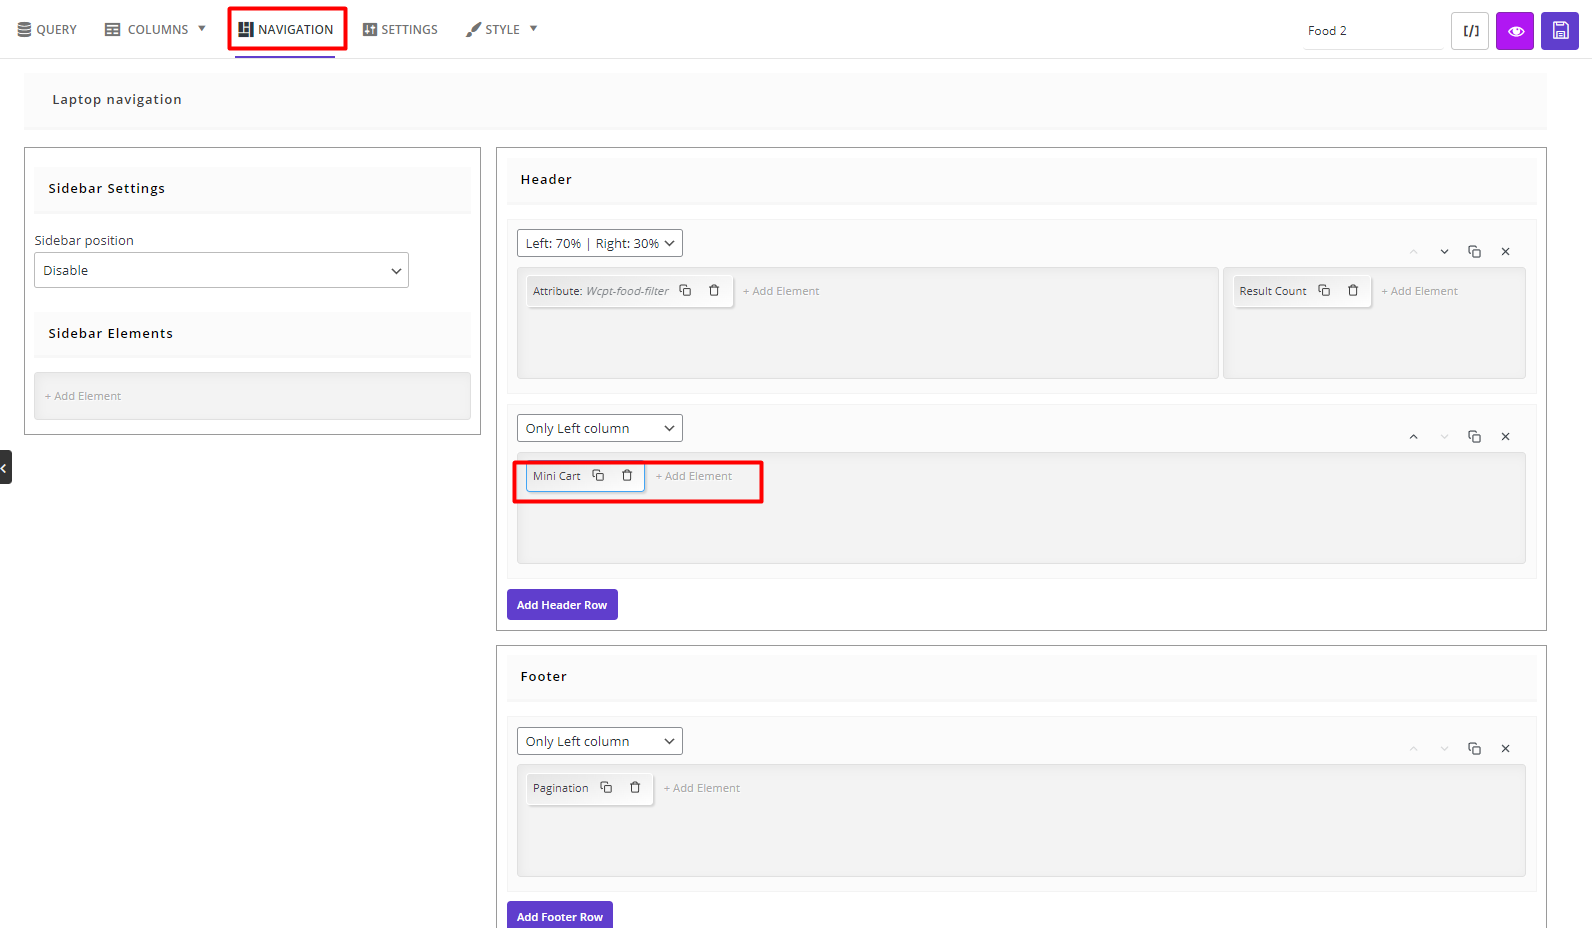Duplicate the Attribute Wcpt-food-filter element
1592x928 pixels.
[685, 291]
